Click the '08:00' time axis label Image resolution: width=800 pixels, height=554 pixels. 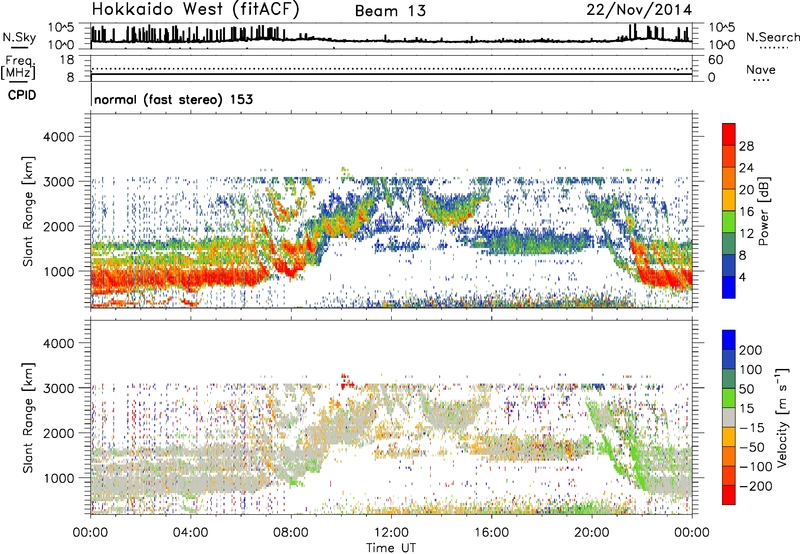pyautogui.click(x=291, y=533)
